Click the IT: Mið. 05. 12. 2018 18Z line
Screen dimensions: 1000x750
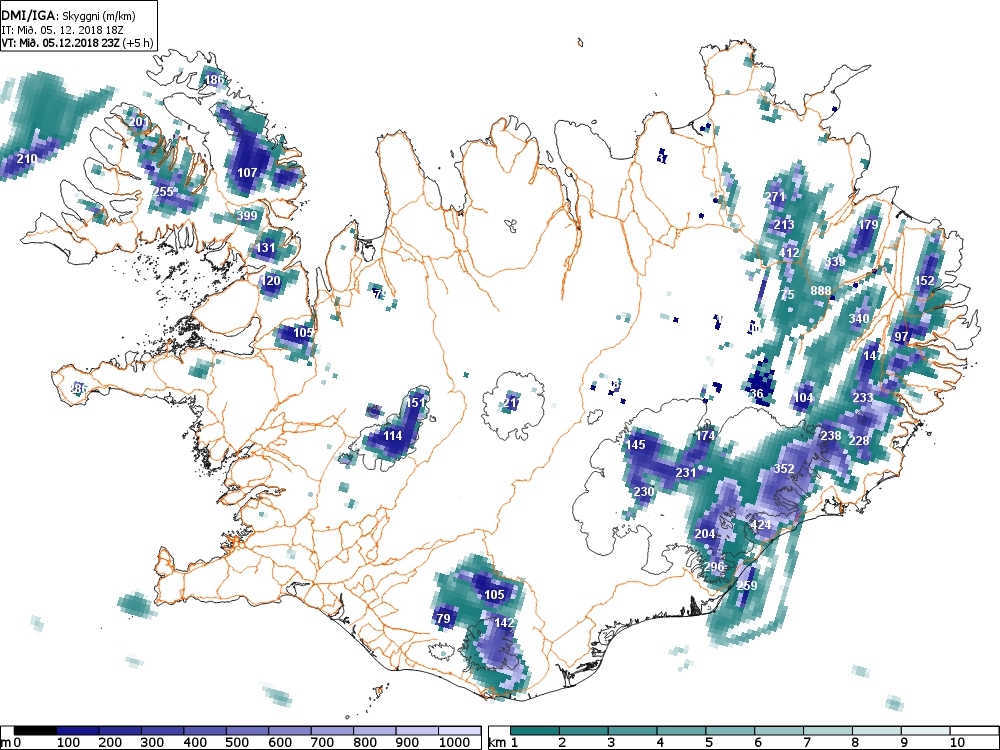tap(61, 30)
